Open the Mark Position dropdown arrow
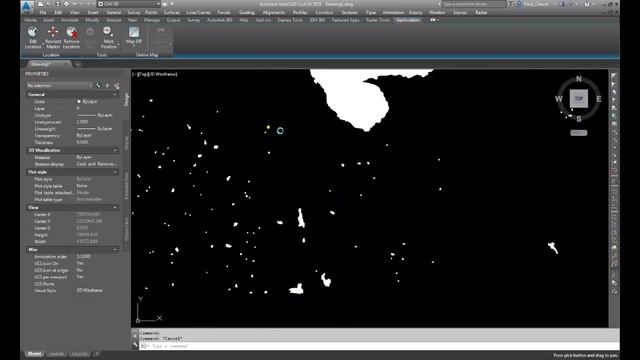 pyautogui.click(x=118, y=44)
